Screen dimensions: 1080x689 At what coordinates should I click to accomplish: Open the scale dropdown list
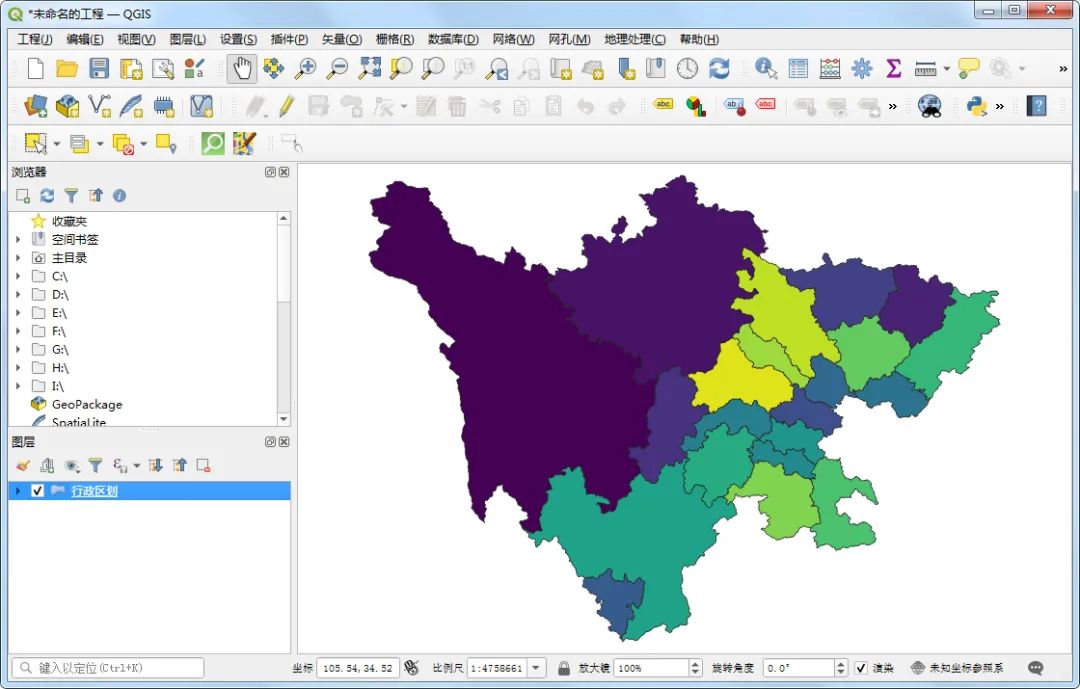click(535, 668)
